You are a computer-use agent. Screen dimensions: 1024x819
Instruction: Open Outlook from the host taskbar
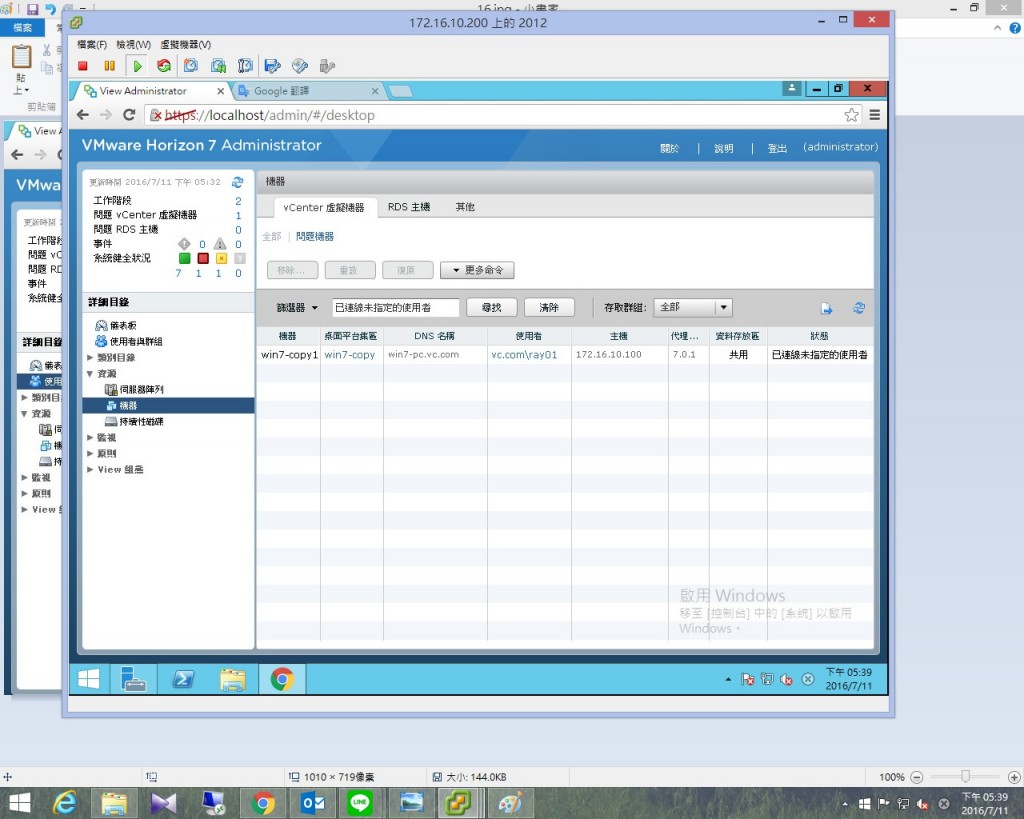coord(312,803)
